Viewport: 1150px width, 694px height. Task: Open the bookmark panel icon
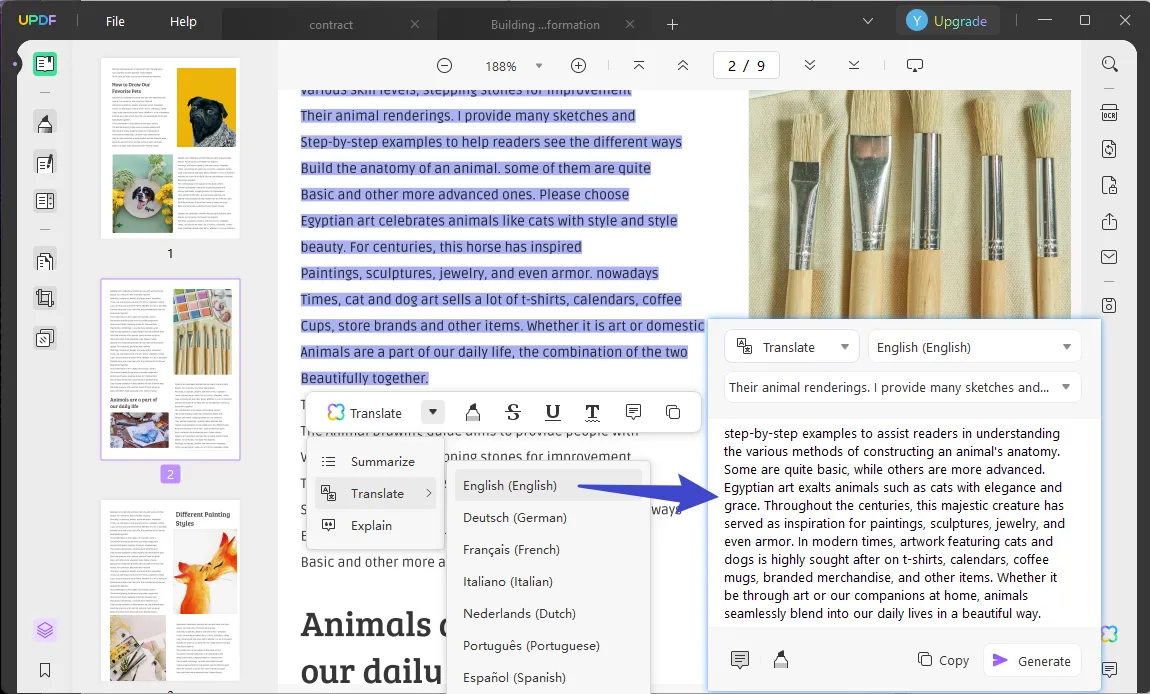pyautogui.click(x=45, y=670)
